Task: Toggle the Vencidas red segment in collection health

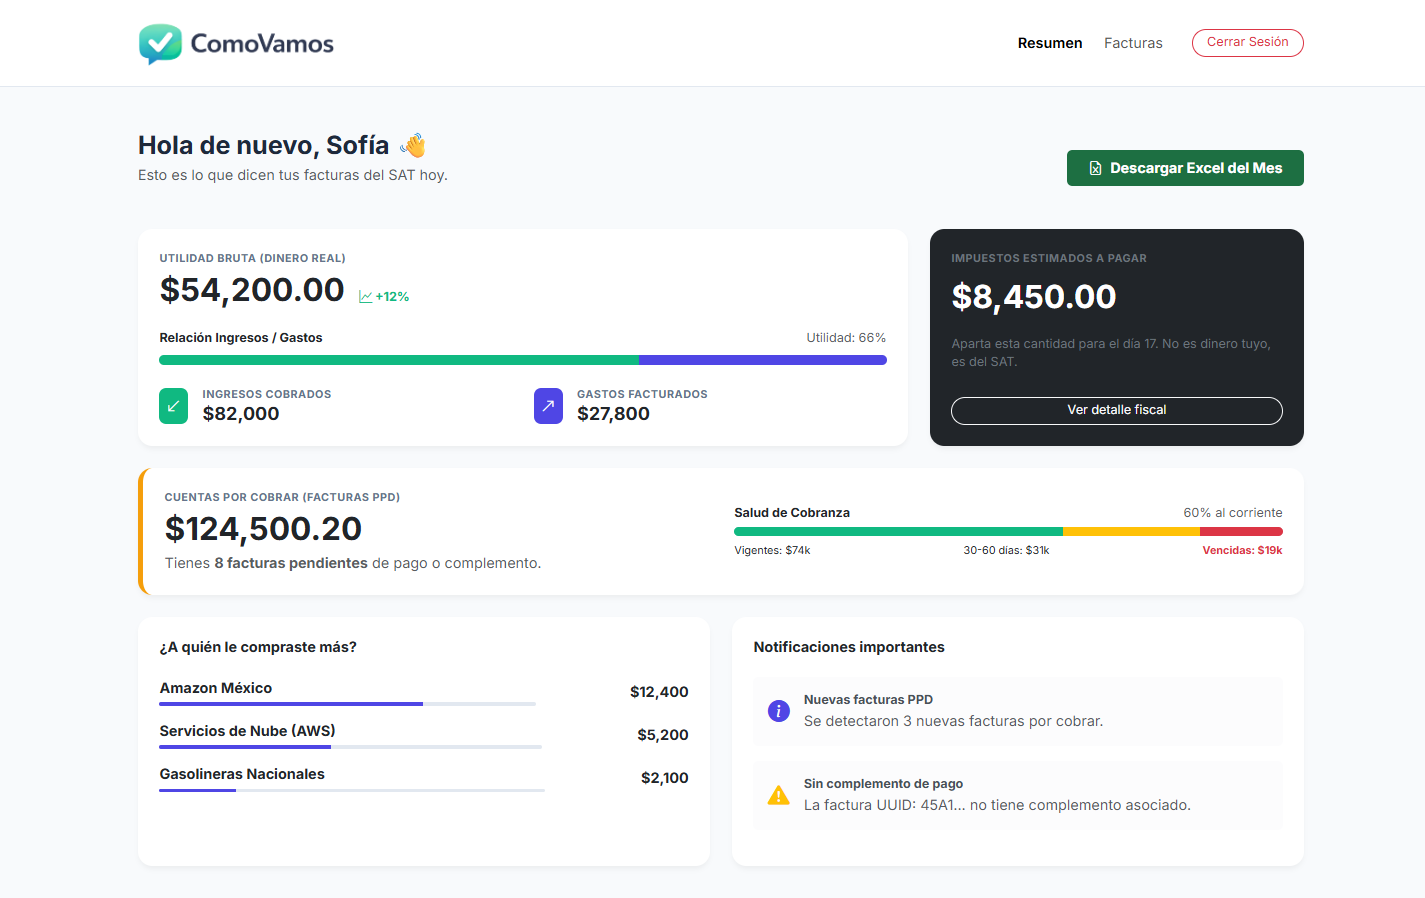Action: click(x=1240, y=531)
